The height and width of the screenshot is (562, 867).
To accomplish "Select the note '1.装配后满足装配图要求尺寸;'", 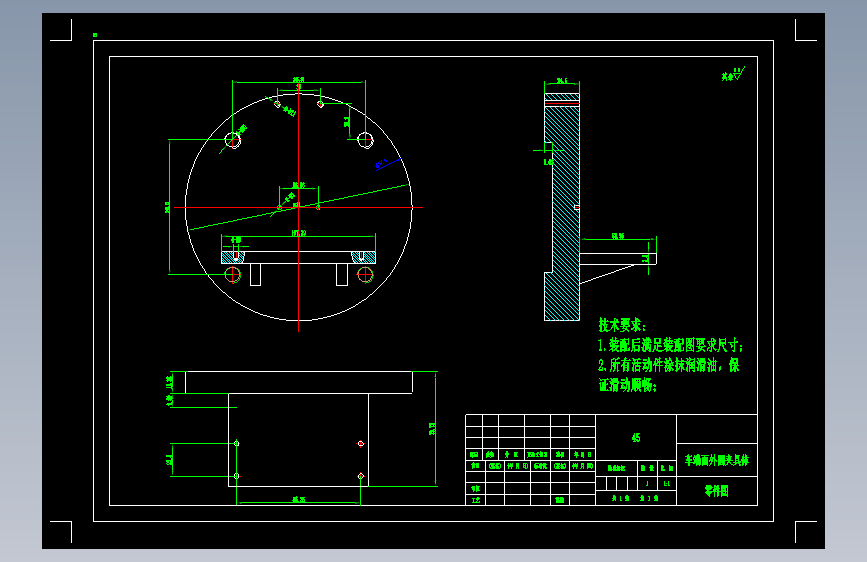I will point(670,346).
